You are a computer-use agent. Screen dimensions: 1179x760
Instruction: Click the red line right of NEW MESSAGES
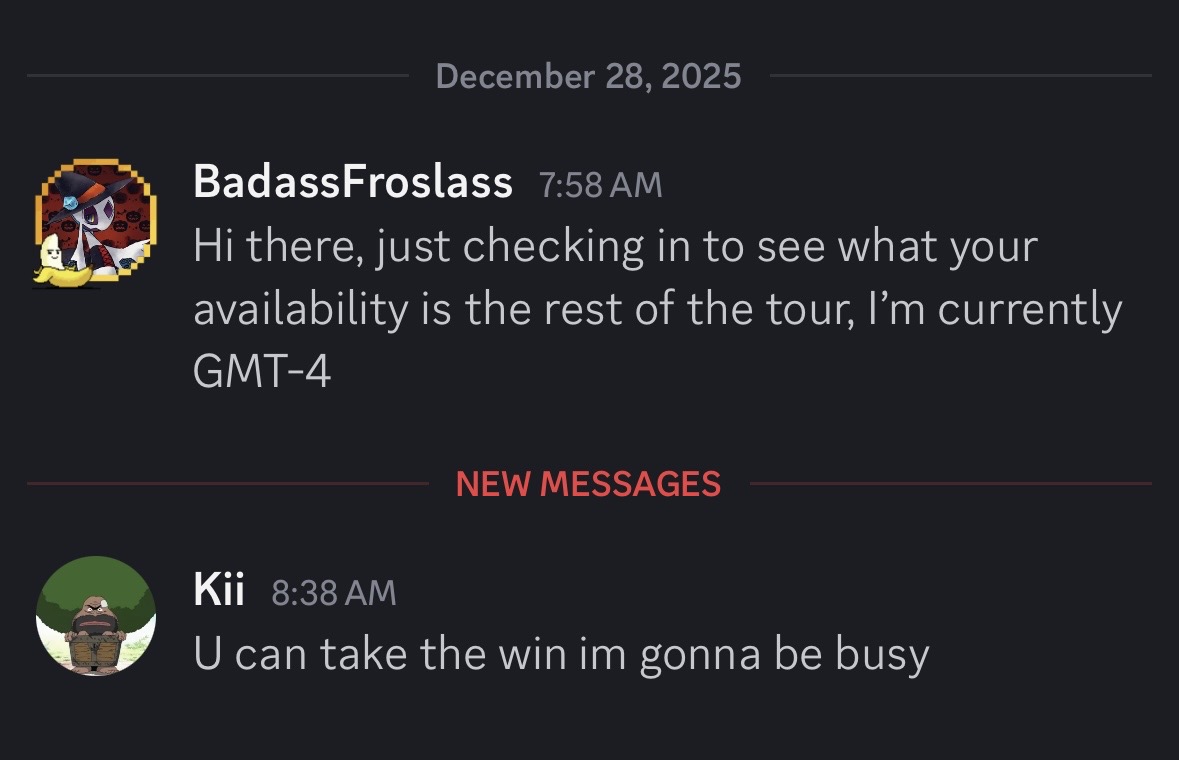pos(950,484)
